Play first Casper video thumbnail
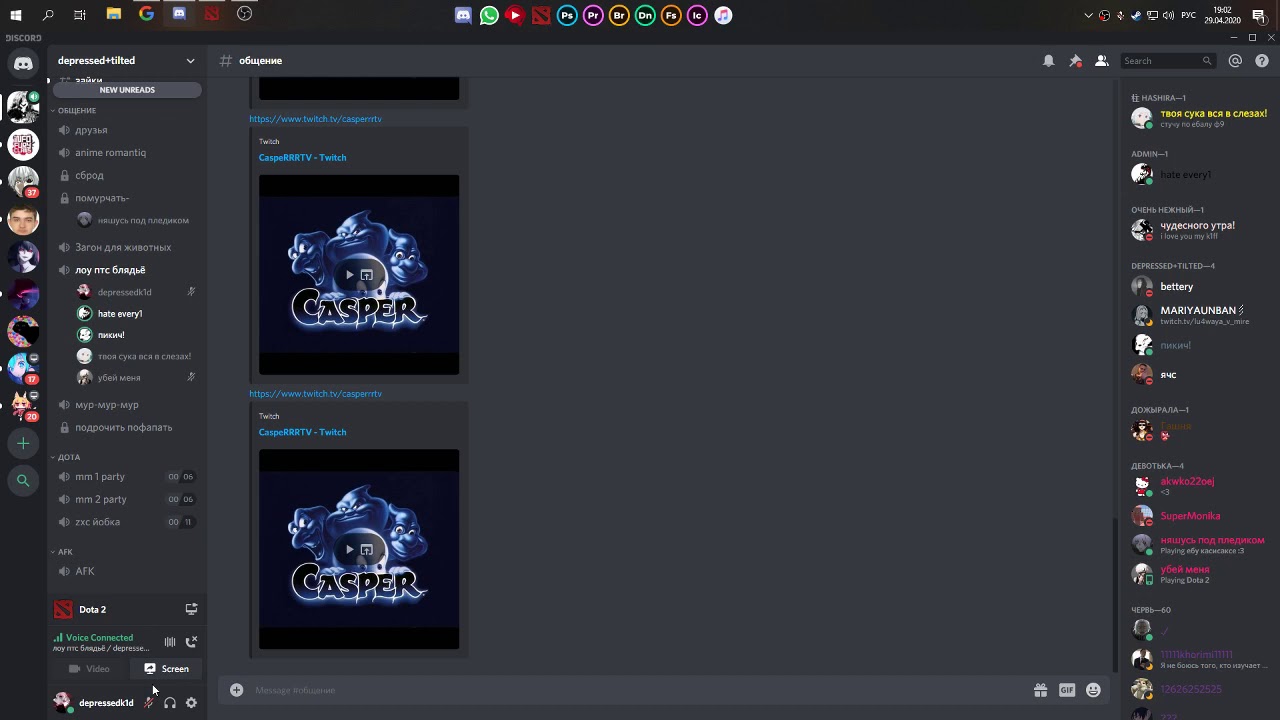The image size is (1280, 720). 349,275
